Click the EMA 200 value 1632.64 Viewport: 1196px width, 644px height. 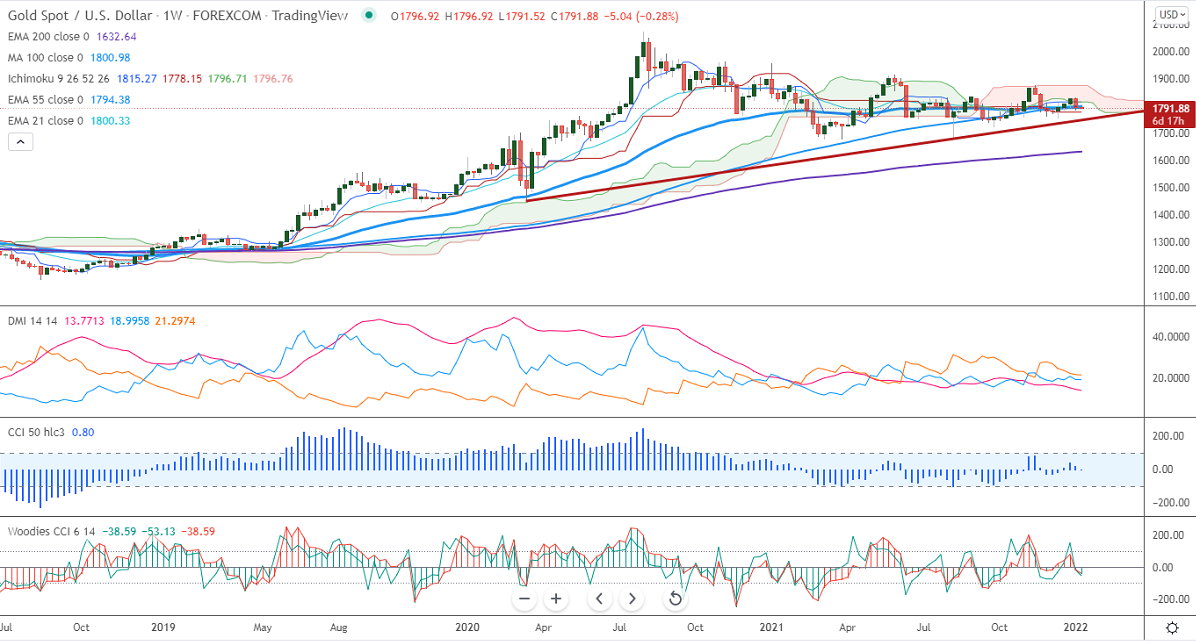(x=116, y=37)
